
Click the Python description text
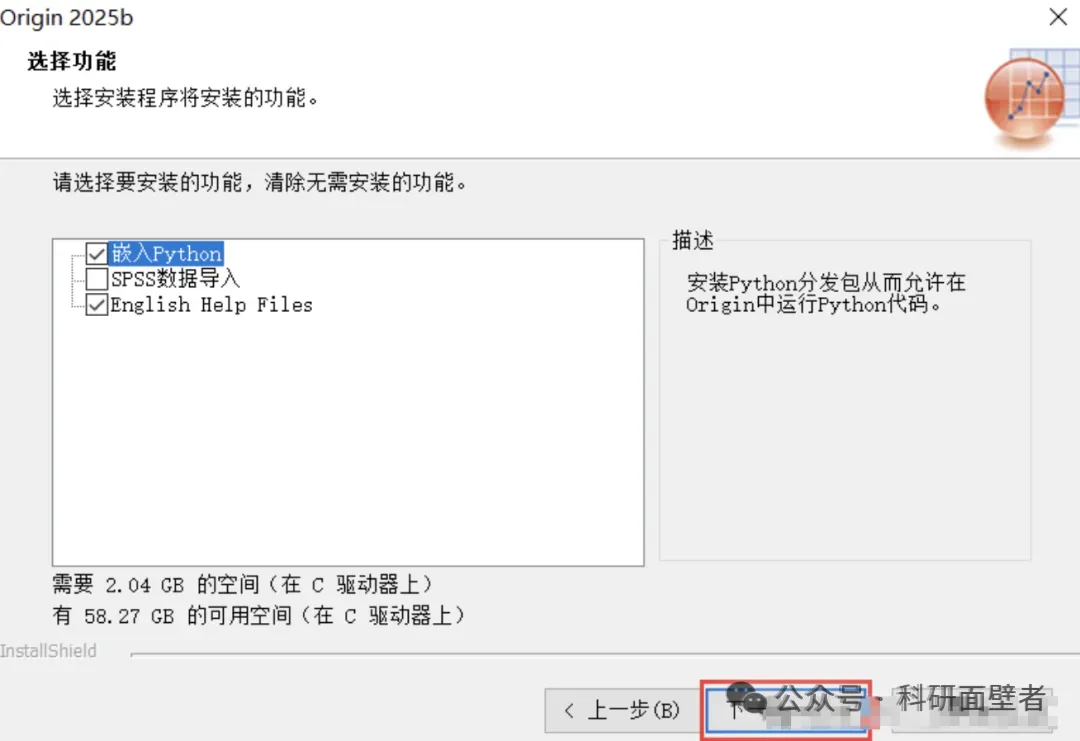click(x=825, y=293)
